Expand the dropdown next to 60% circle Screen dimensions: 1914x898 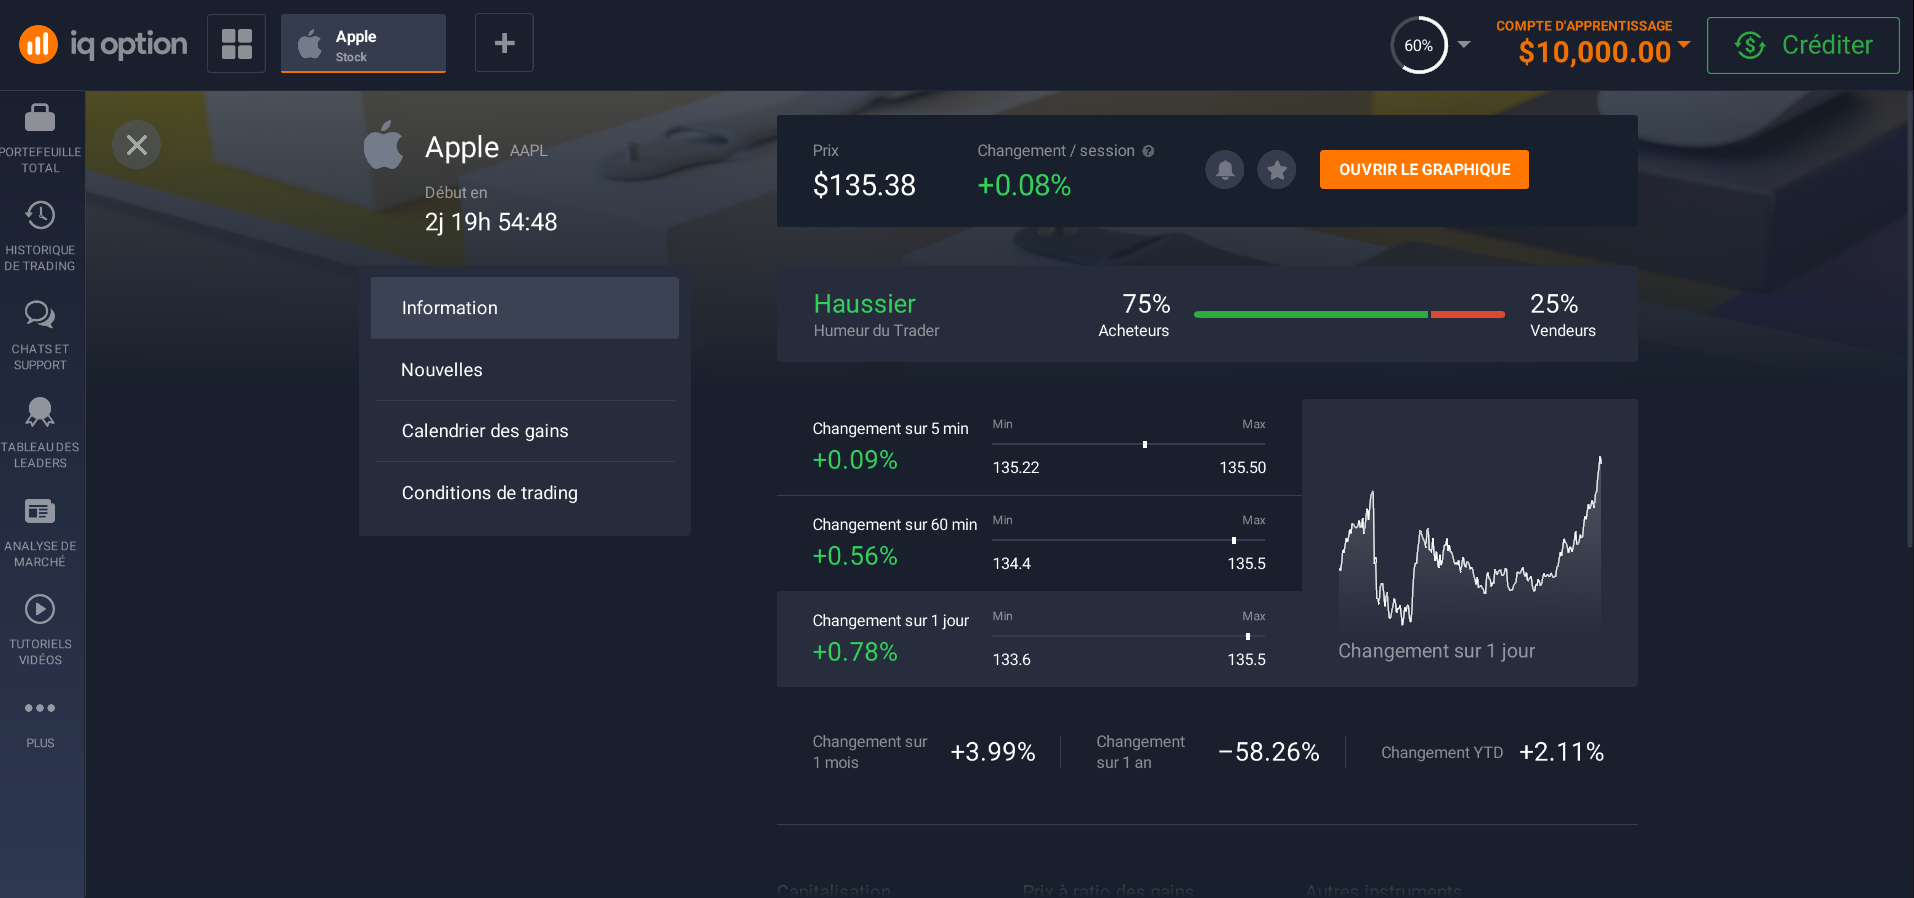[1464, 44]
